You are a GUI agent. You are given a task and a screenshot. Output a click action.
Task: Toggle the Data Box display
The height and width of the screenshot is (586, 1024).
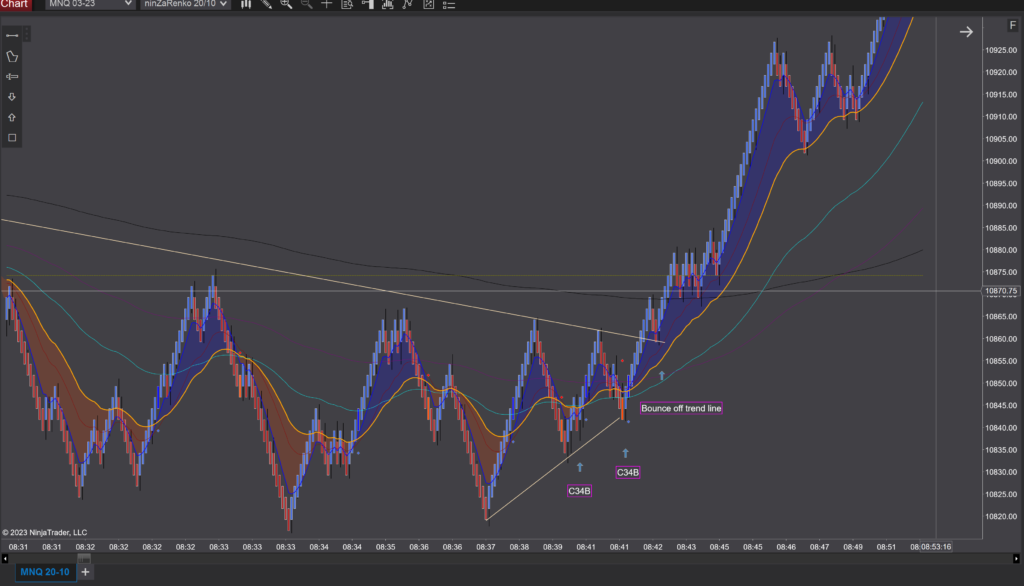(347, 6)
